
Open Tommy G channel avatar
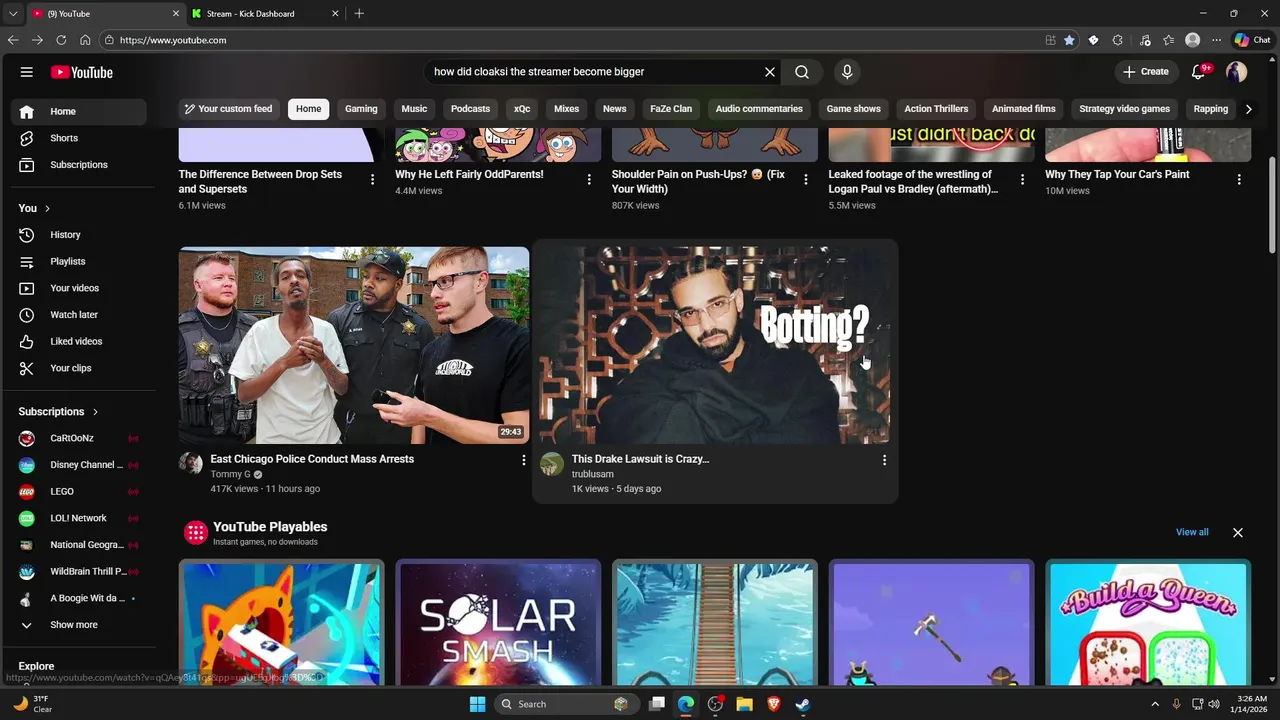pyautogui.click(x=190, y=464)
